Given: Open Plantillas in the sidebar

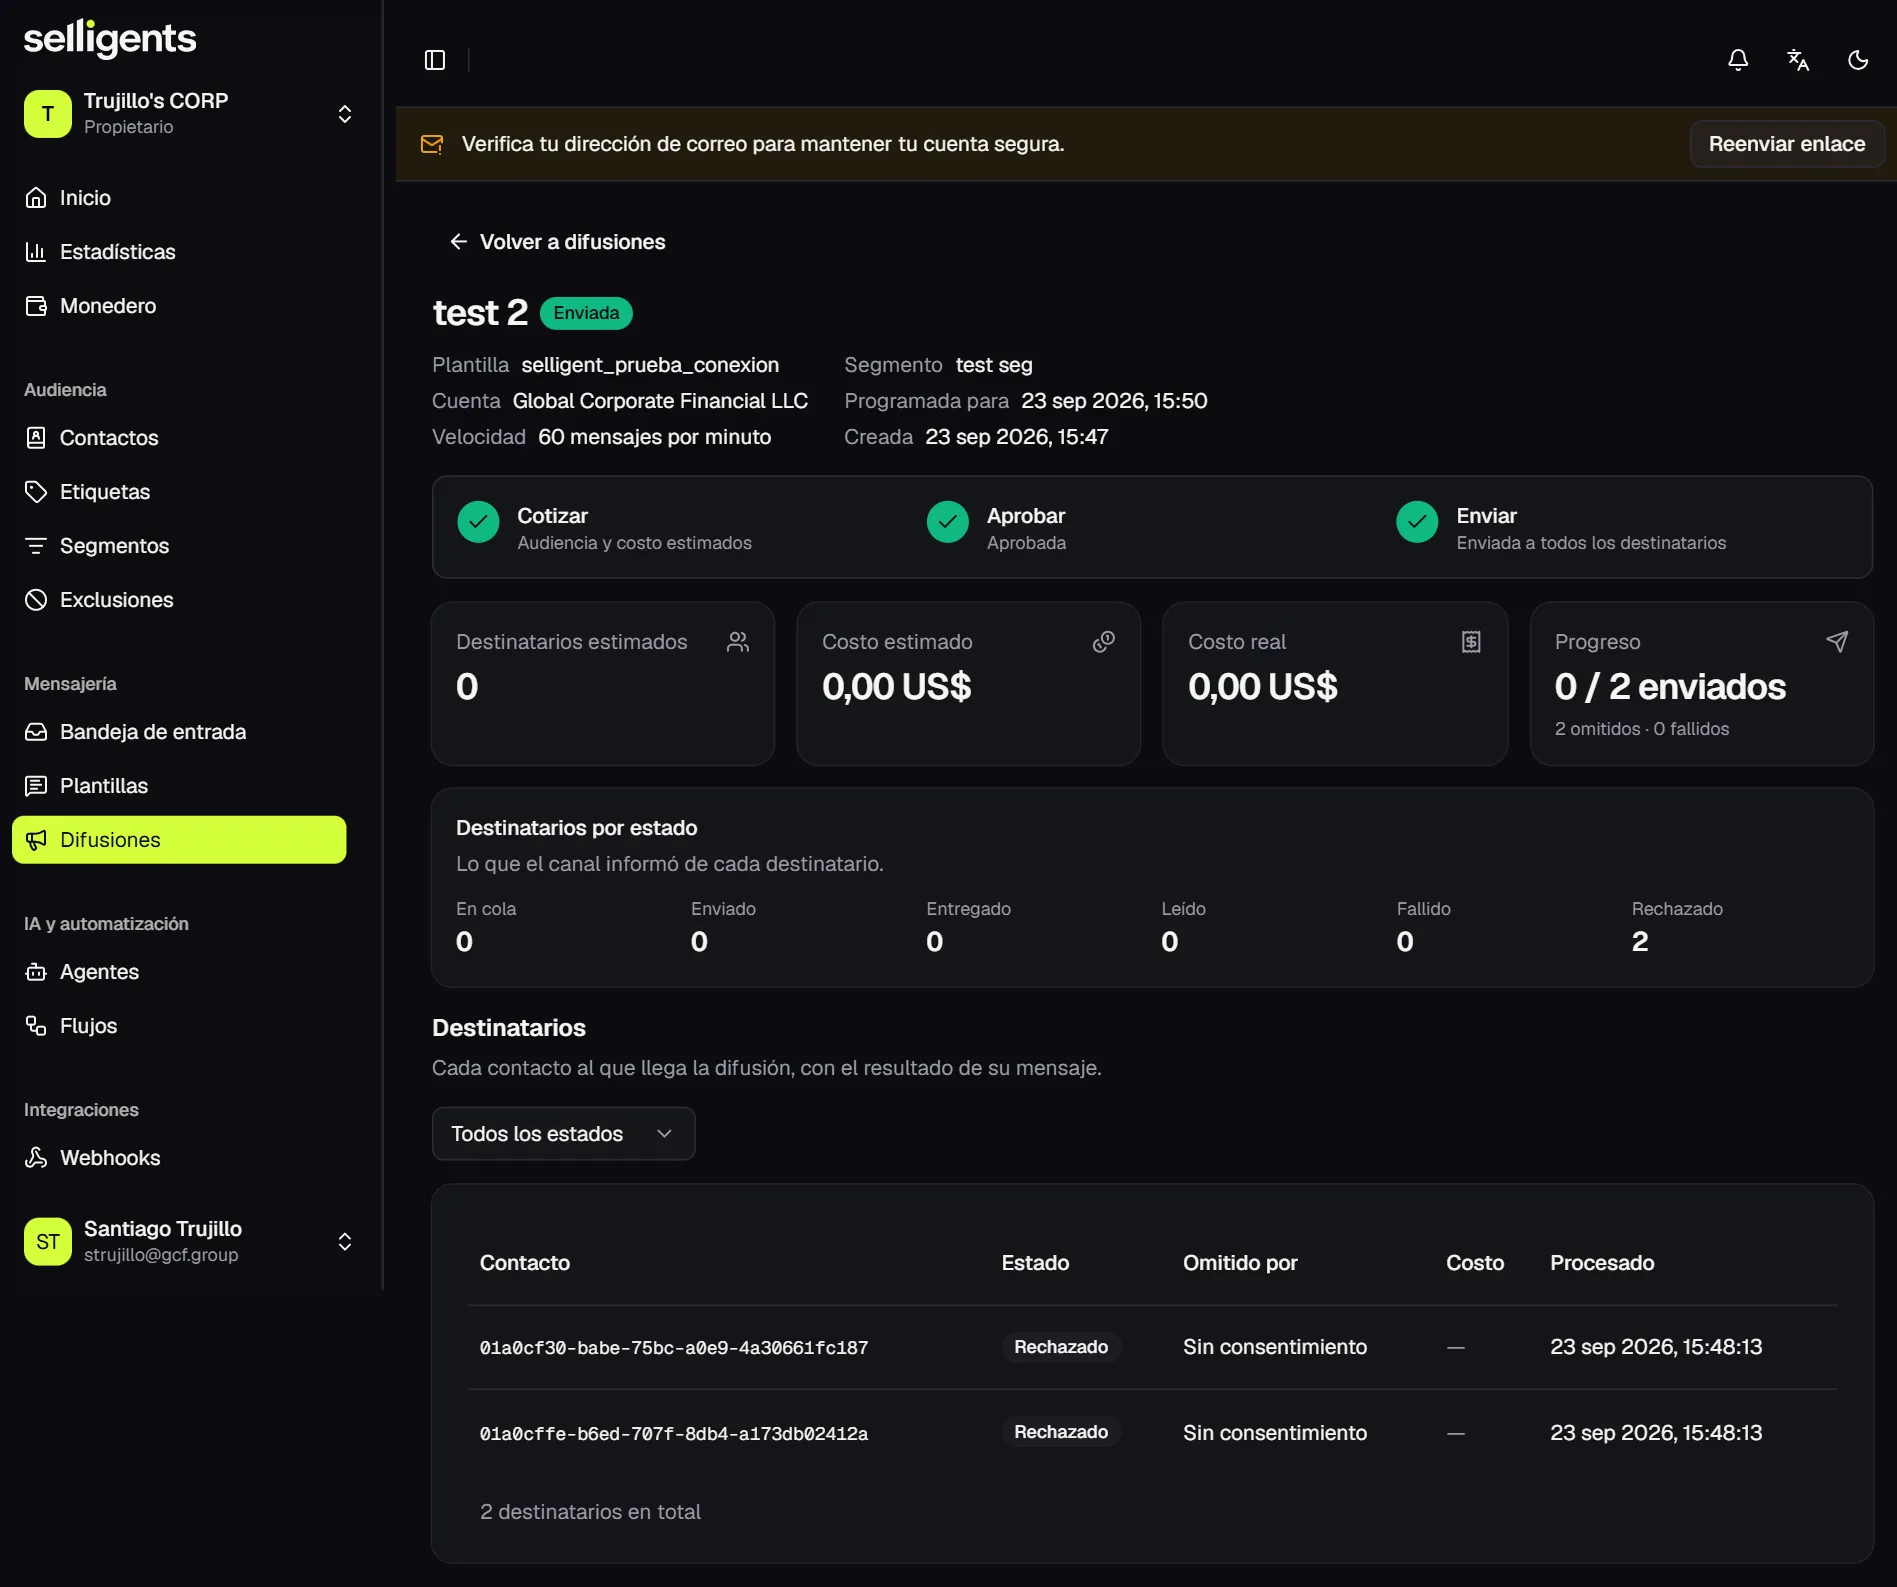Looking at the screenshot, I should 180,786.
